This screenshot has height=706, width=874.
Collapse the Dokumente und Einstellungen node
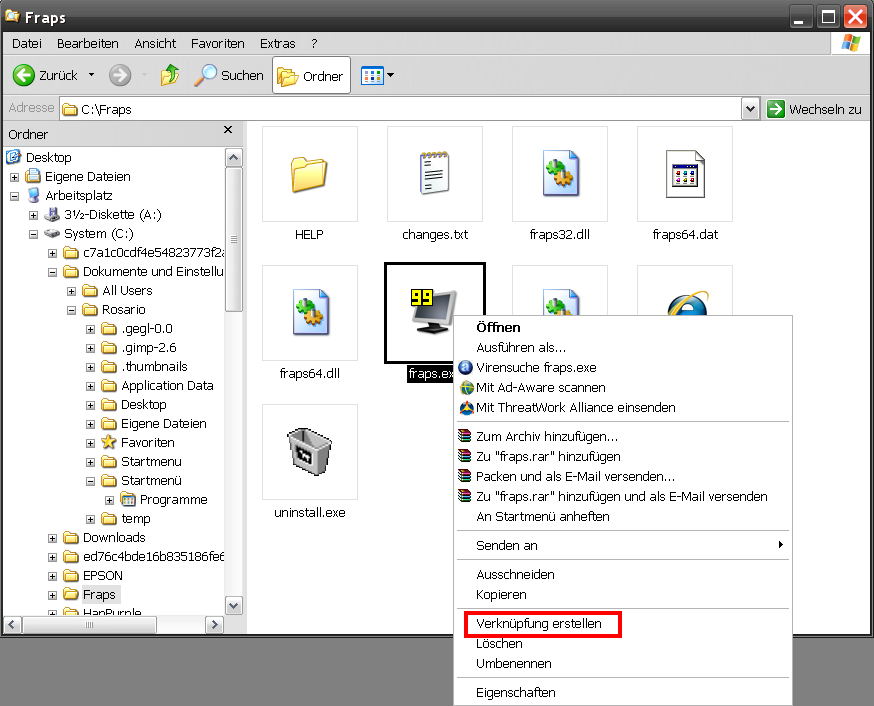pyautogui.click(x=52, y=272)
